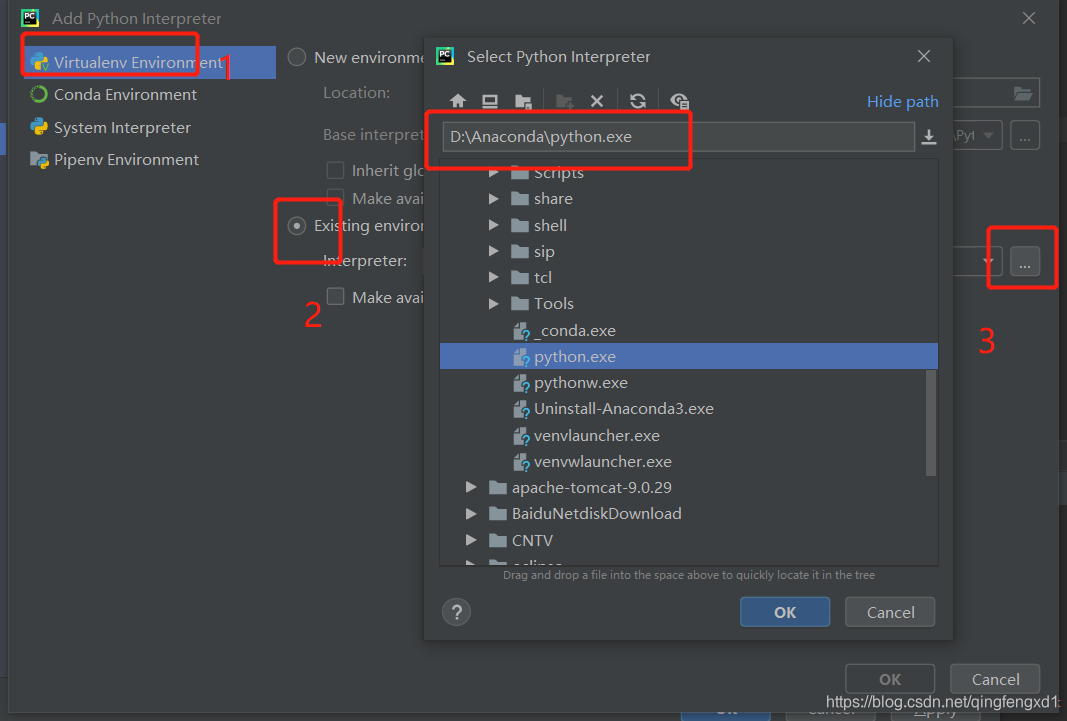The height and width of the screenshot is (721, 1067).
Task: Expand the tcl folder
Action: click(x=493, y=277)
